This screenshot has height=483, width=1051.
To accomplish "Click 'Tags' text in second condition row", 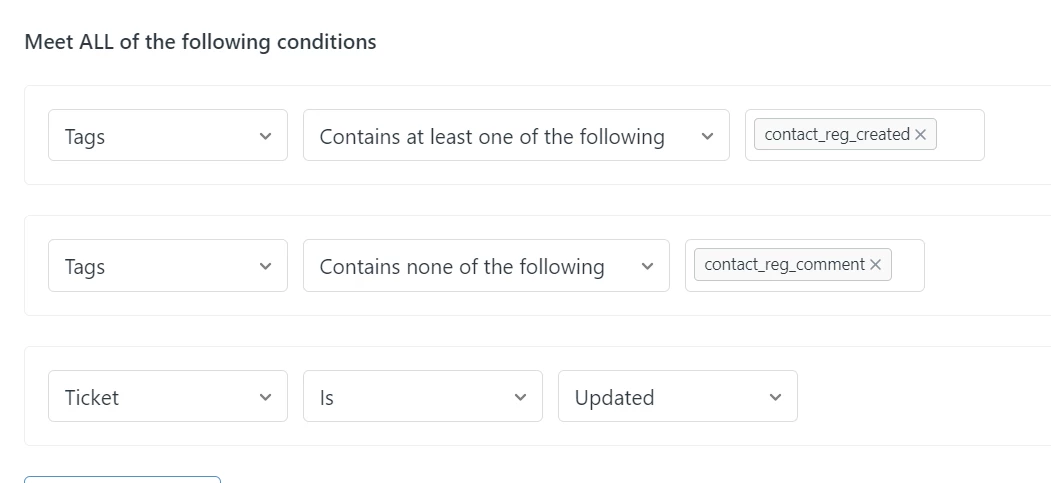I will 85,267.
